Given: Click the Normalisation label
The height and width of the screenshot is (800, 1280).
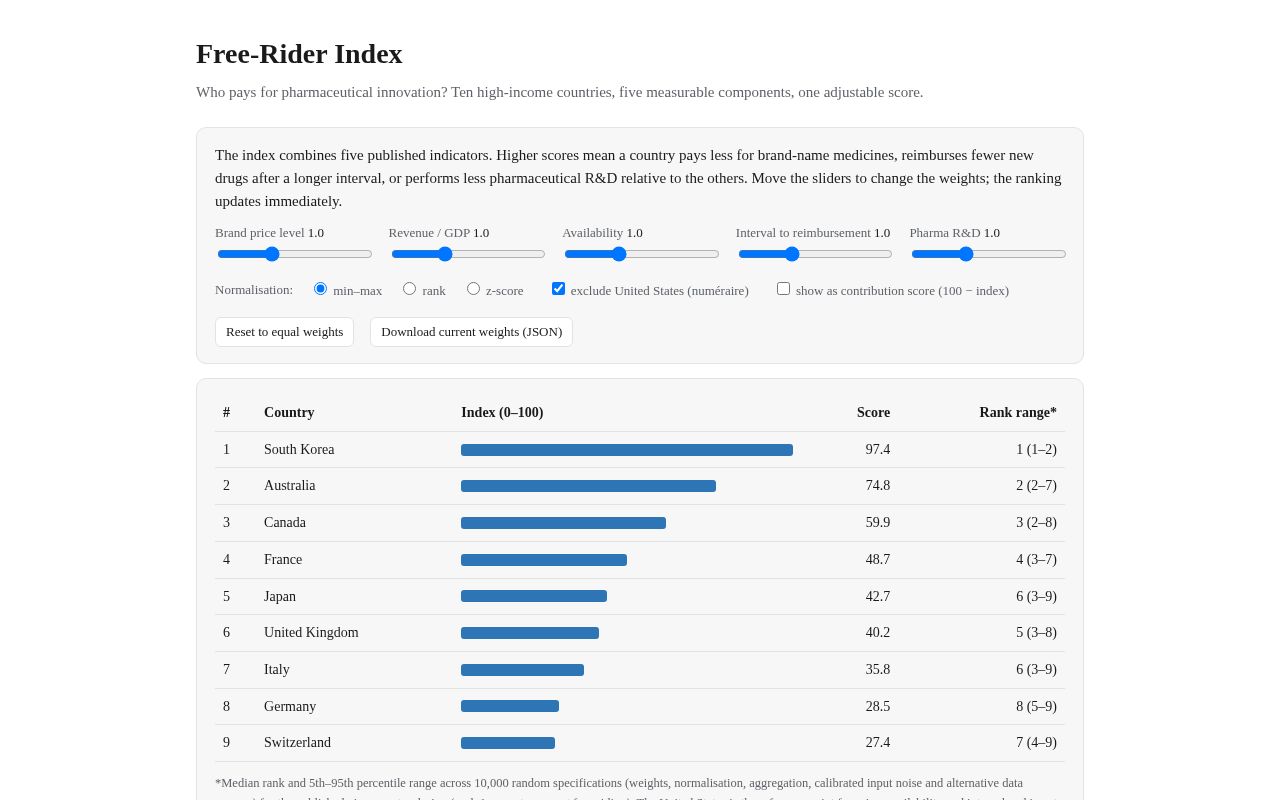Looking at the screenshot, I should (254, 290).
